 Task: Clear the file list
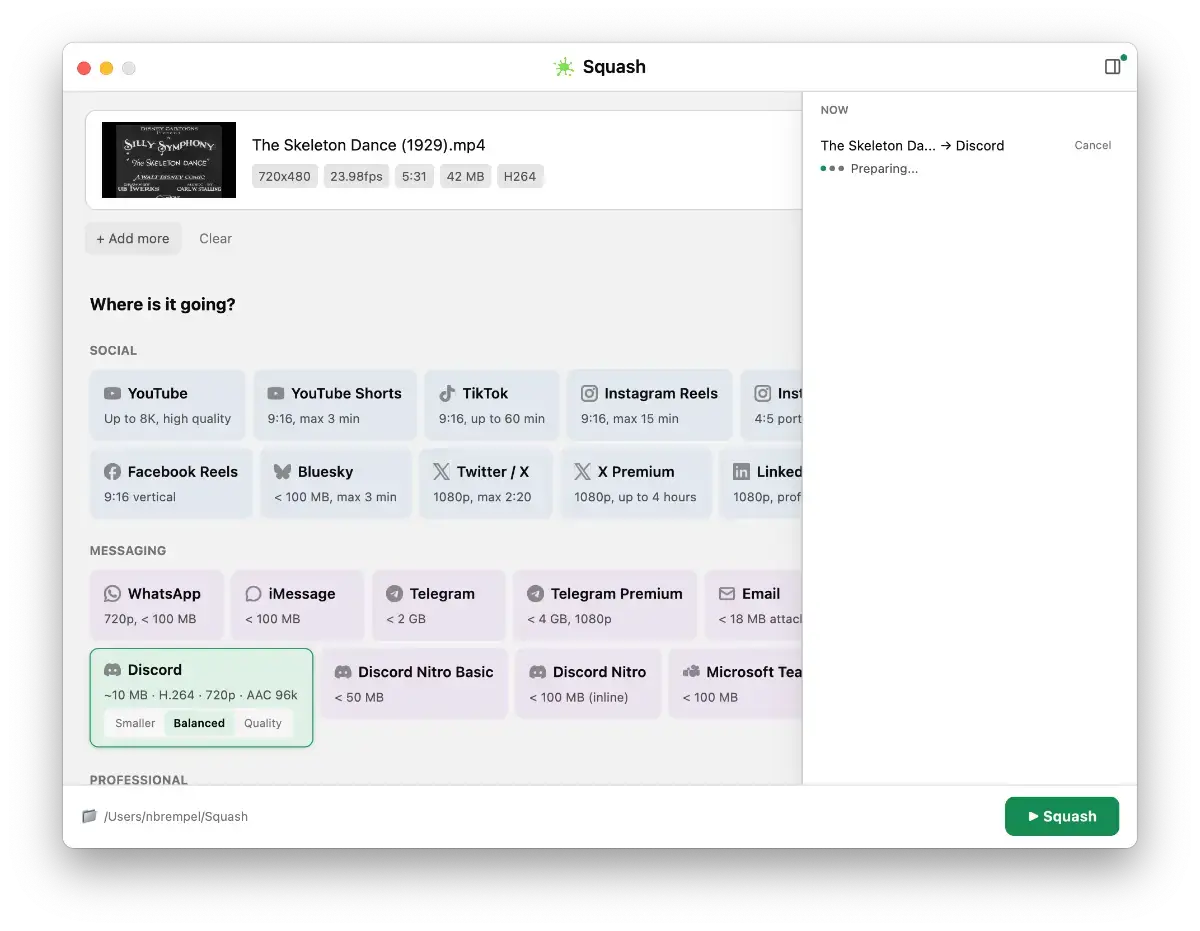click(215, 239)
